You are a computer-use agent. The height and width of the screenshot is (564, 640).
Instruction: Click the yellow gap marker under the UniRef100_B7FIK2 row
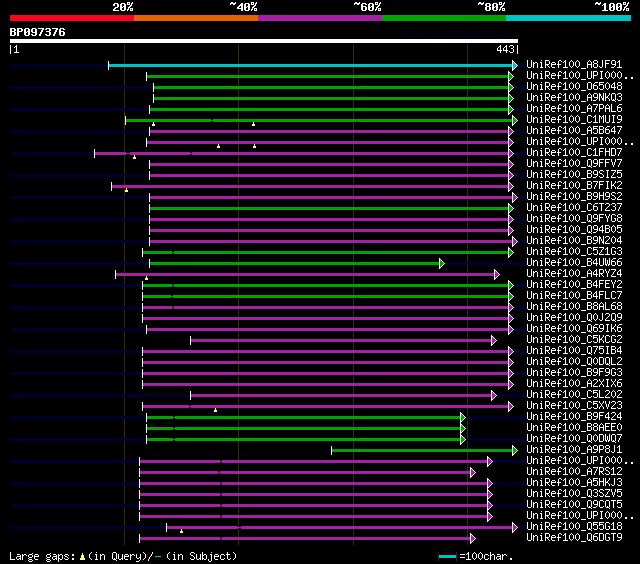(x=127, y=190)
